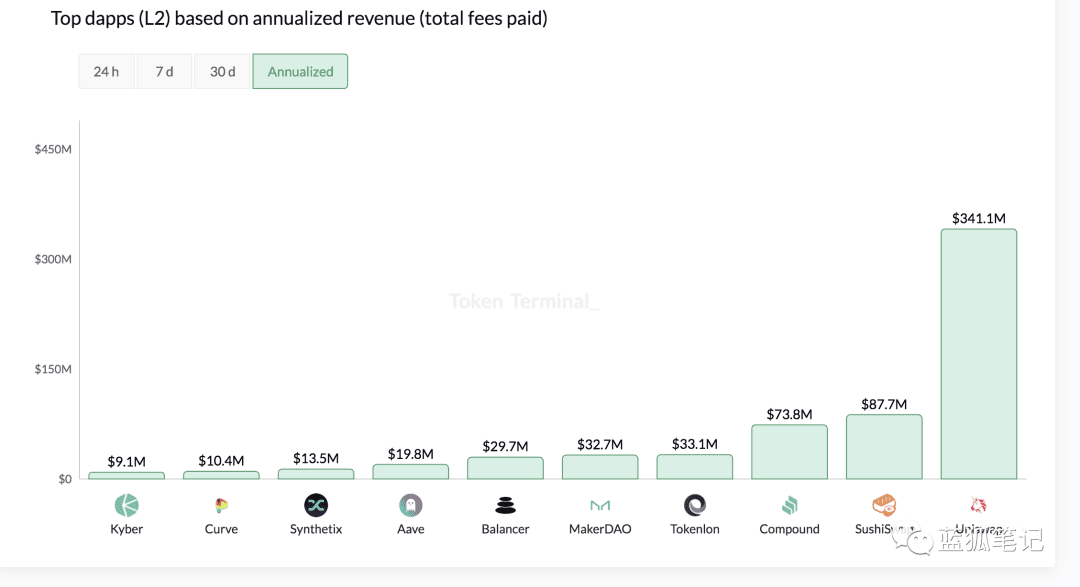
Task: Click the Synthetix bar in chart
Action: coord(316,474)
